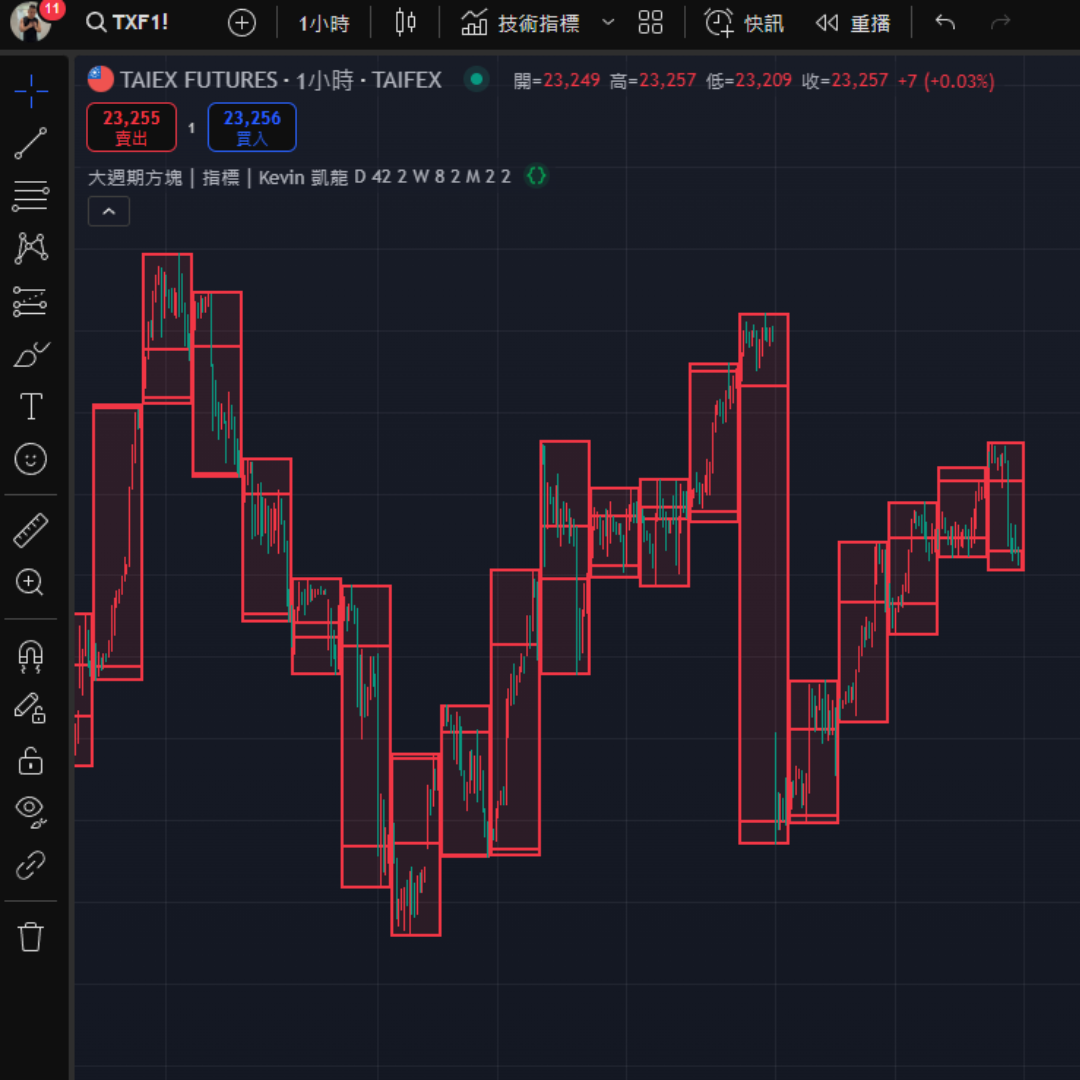Select the text annotation tool
Image resolution: width=1080 pixels, height=1080 pixels.
[x=31, y=406]
